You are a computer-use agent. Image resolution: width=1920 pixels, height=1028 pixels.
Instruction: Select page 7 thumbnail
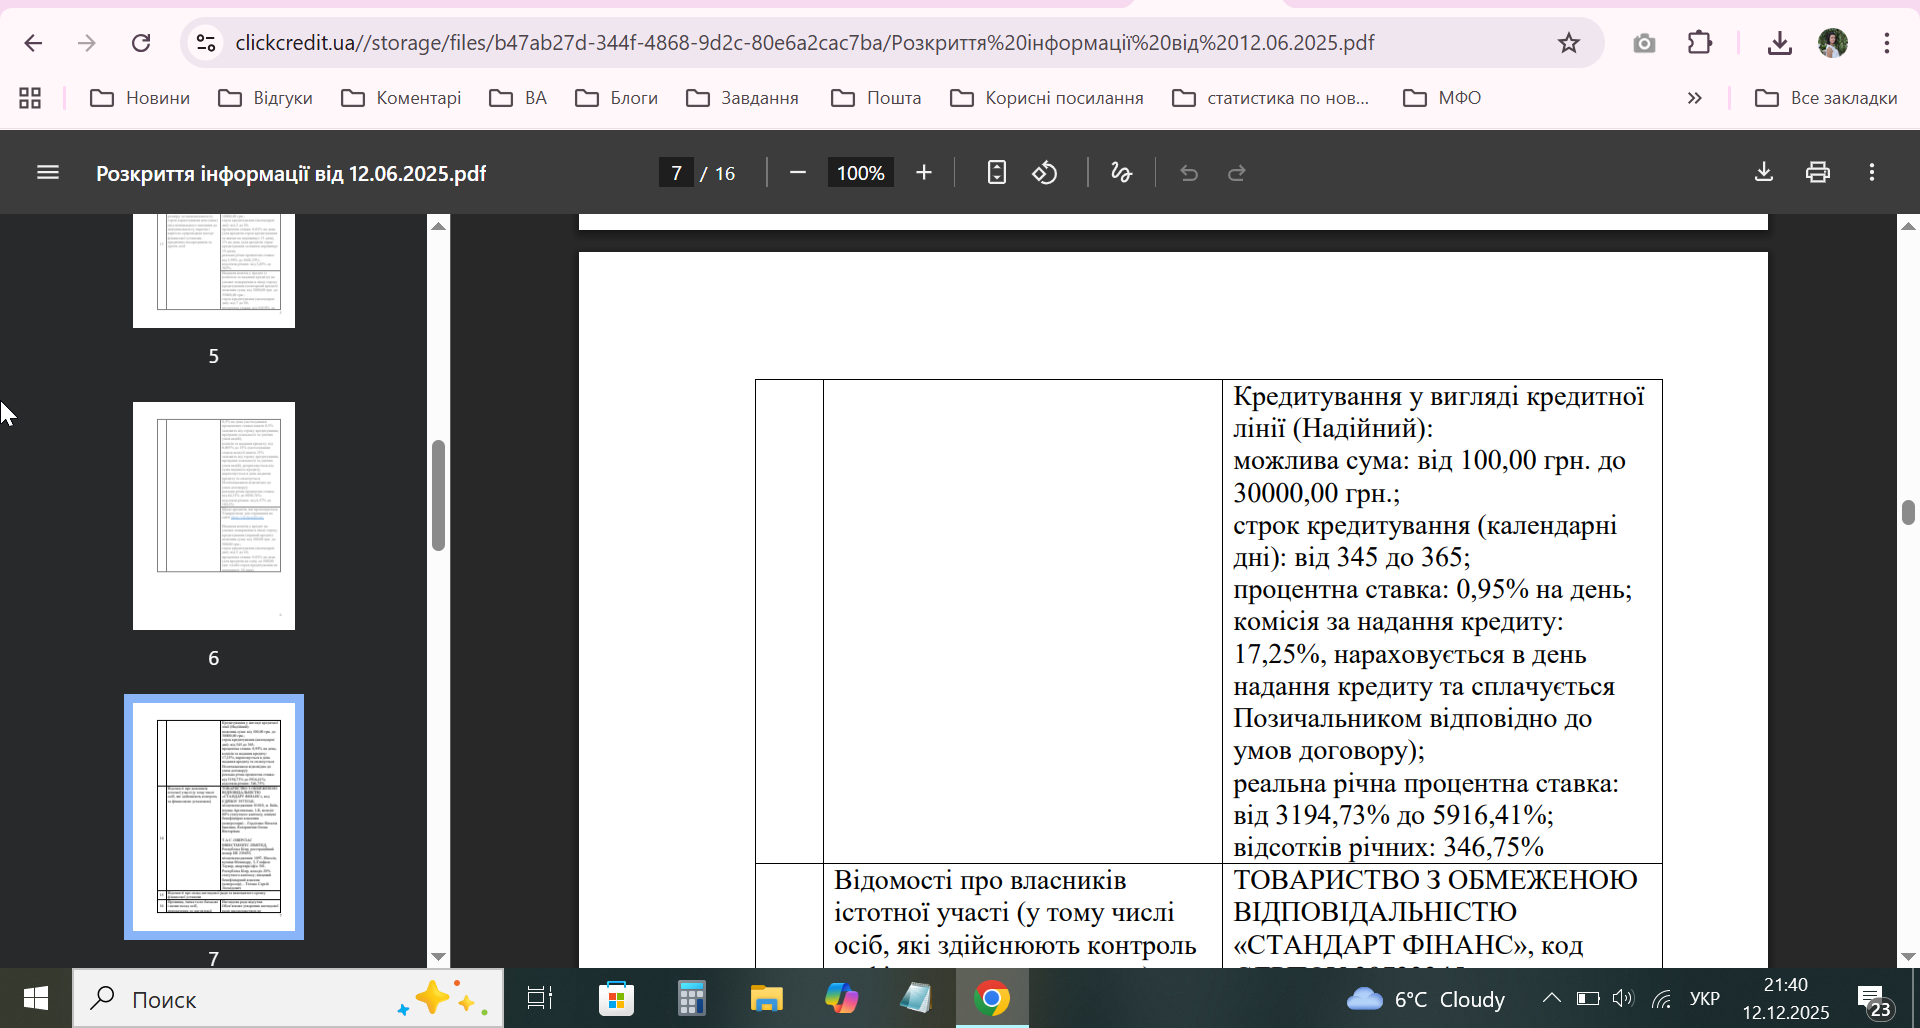[214, 817]
